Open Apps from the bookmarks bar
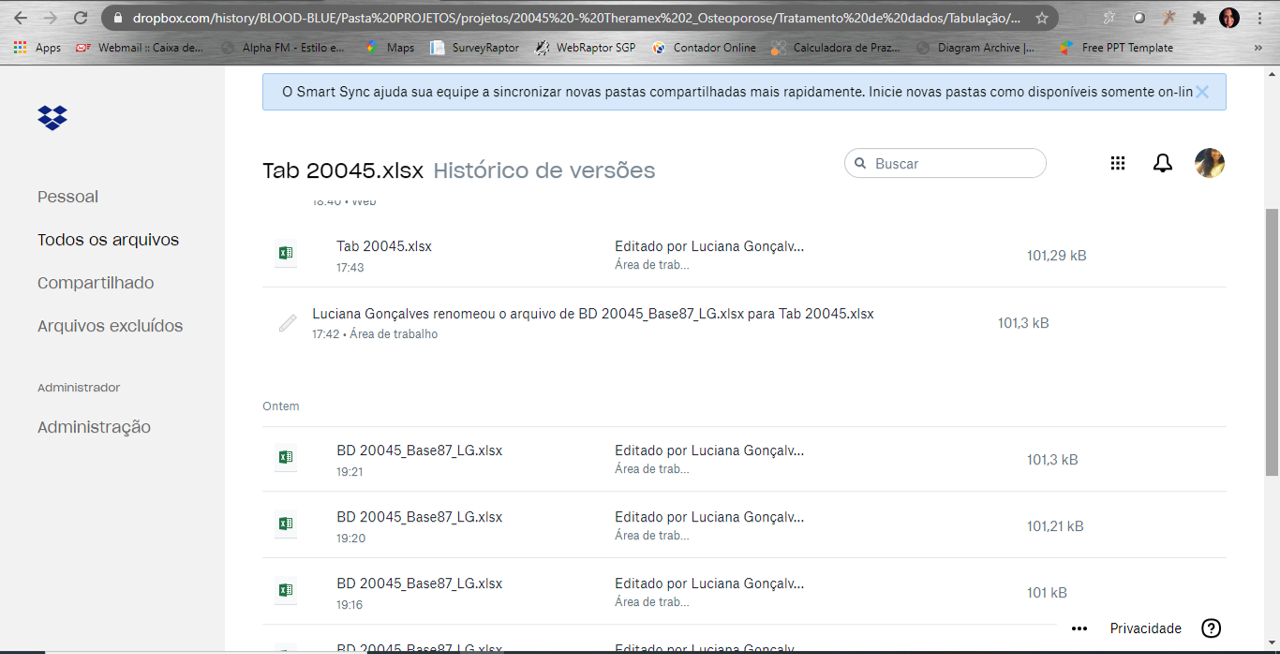Viewport: 1280px width, 654px height. 36,47
